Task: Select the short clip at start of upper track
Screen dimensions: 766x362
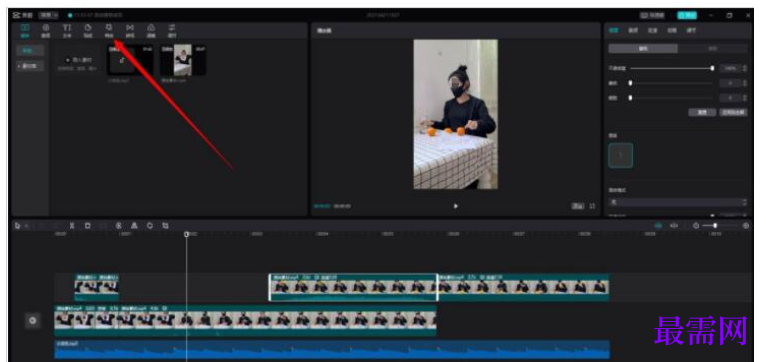Action: tap(97, 287)
